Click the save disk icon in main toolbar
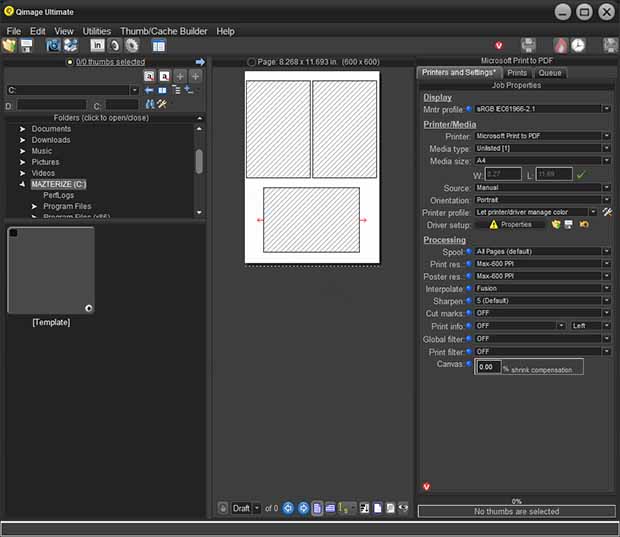 coord(27,45)
